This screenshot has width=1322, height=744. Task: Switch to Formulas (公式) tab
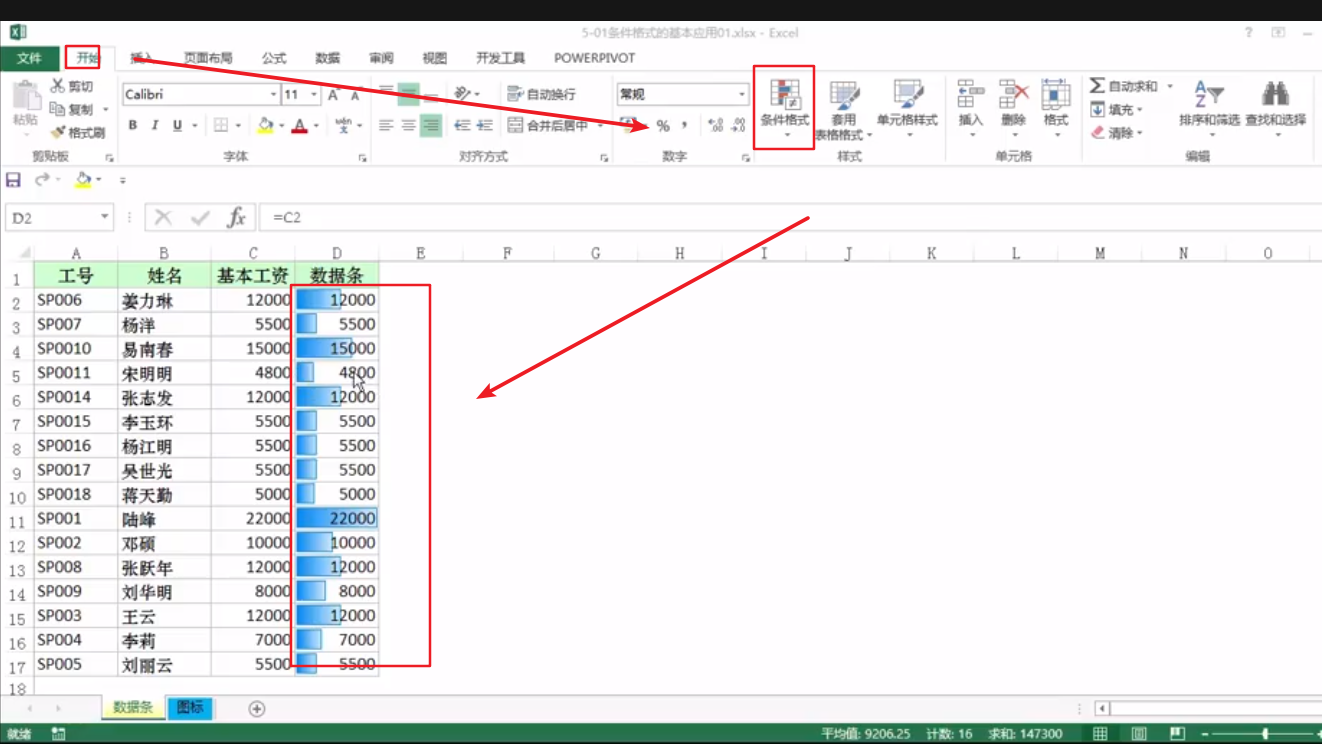pyautogui.click(x=274, y=58)
